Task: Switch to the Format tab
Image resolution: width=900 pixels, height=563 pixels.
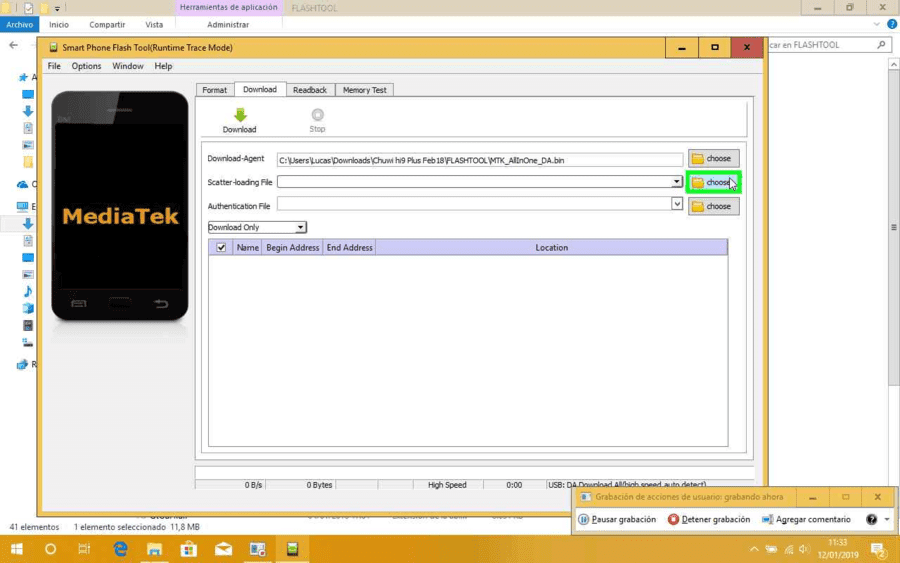Action: pyautogui.click(x=215, y=90)
